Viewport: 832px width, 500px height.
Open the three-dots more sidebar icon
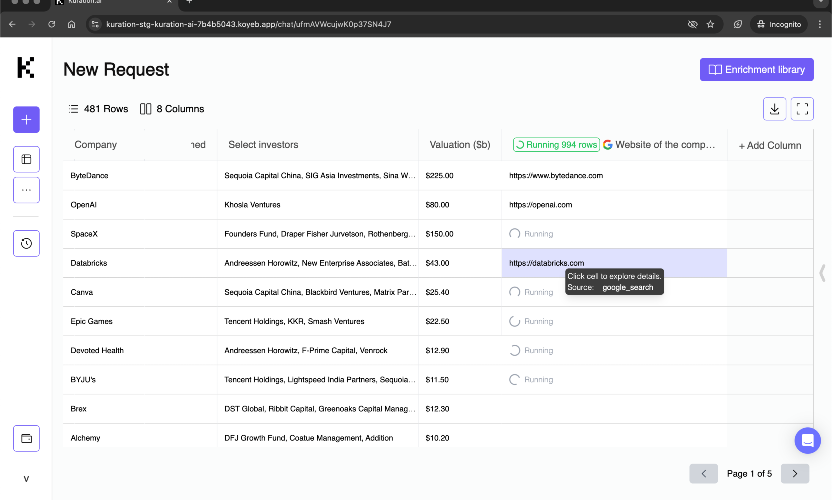27,190
